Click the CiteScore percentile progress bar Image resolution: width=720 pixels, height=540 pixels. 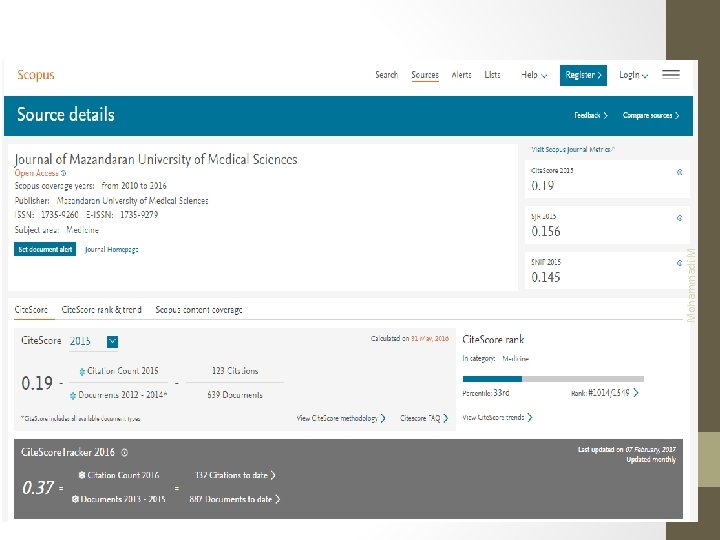553,379
